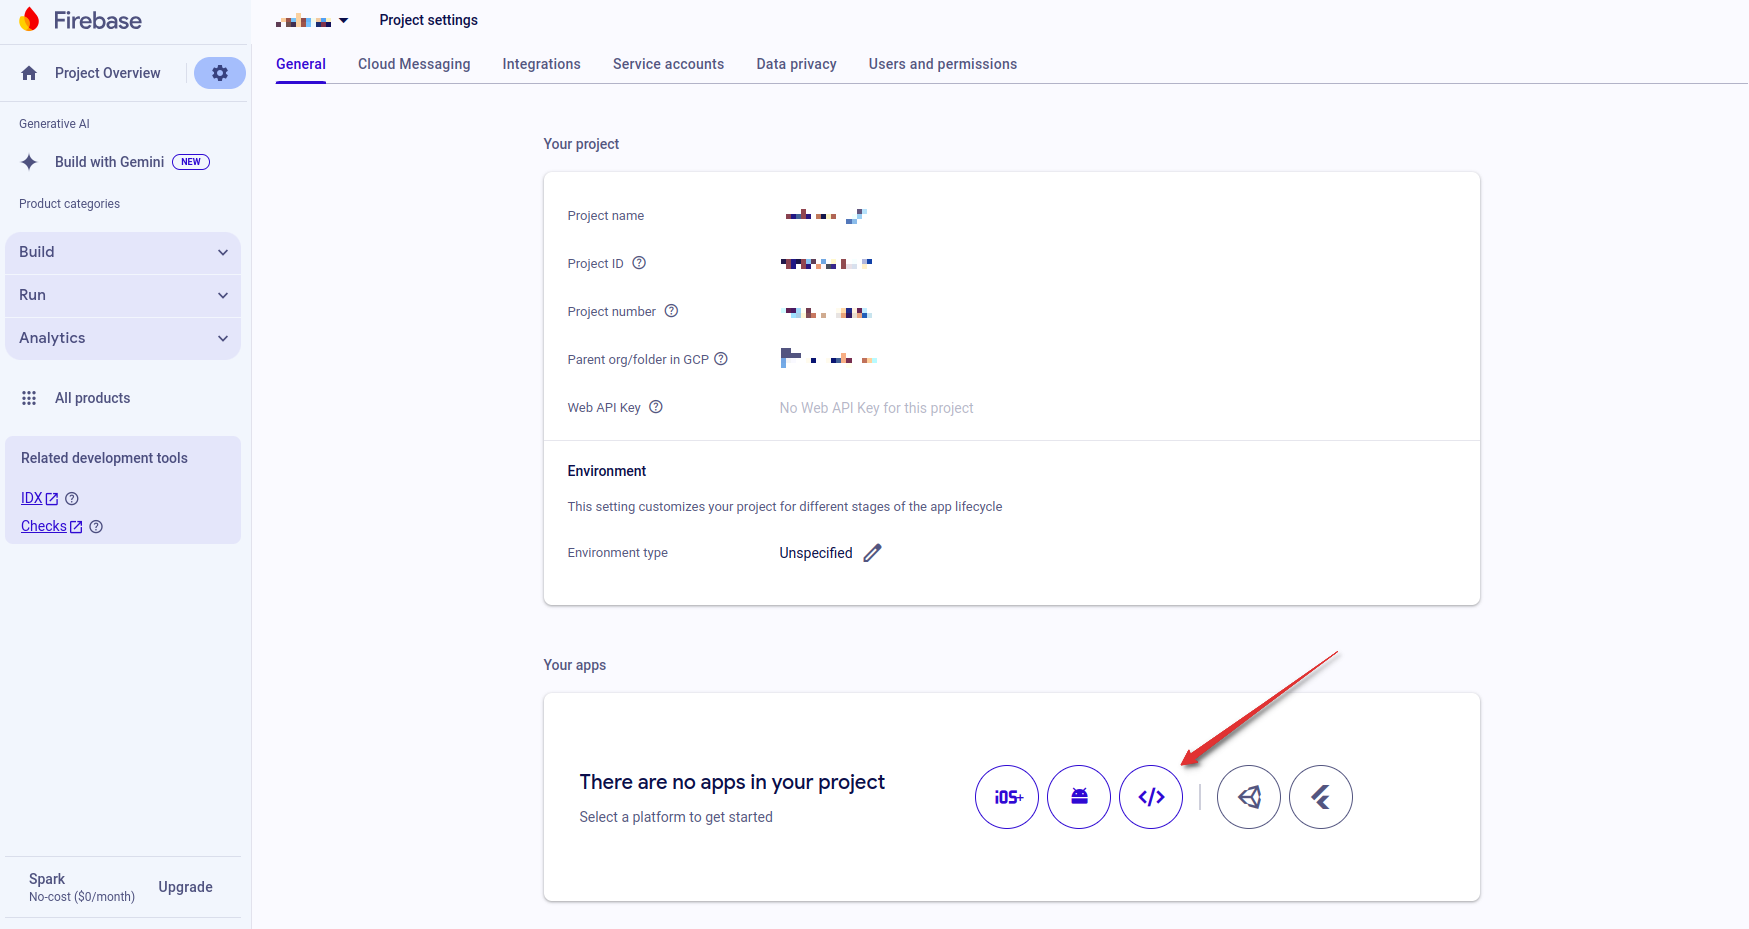This screenshot has width=1749, height=929.
Task: Open project settings gear icon
Action: tap(220, 73)
